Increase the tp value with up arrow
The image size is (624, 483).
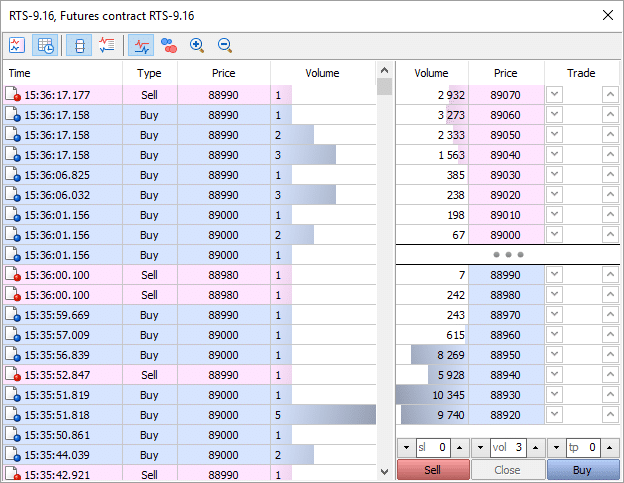click(609, 447)
